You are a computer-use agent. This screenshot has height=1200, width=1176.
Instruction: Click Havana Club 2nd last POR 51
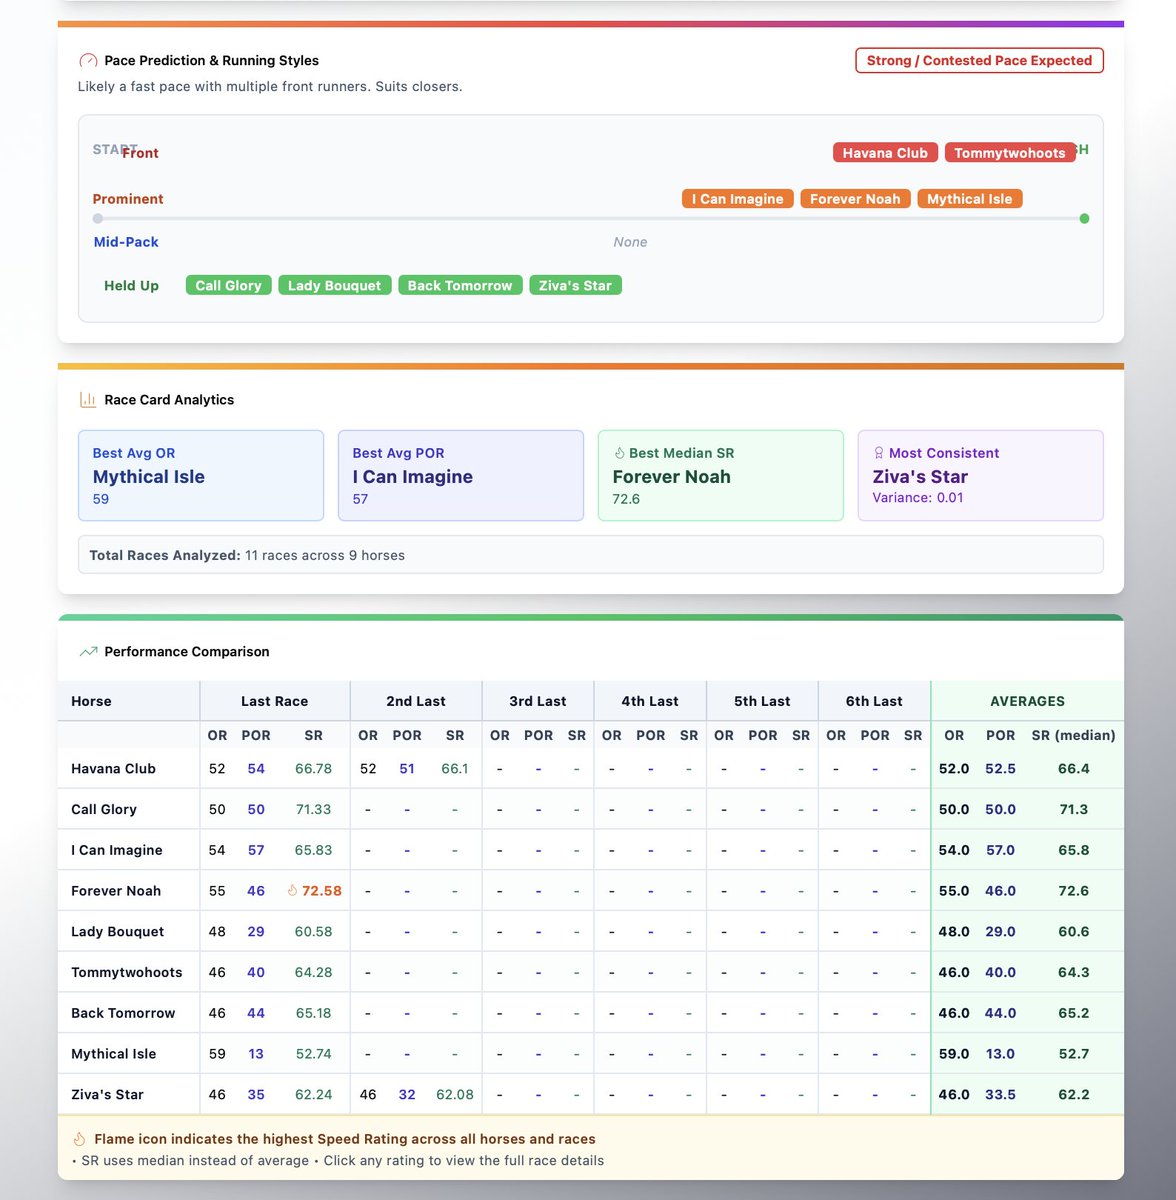pos(407,769)
